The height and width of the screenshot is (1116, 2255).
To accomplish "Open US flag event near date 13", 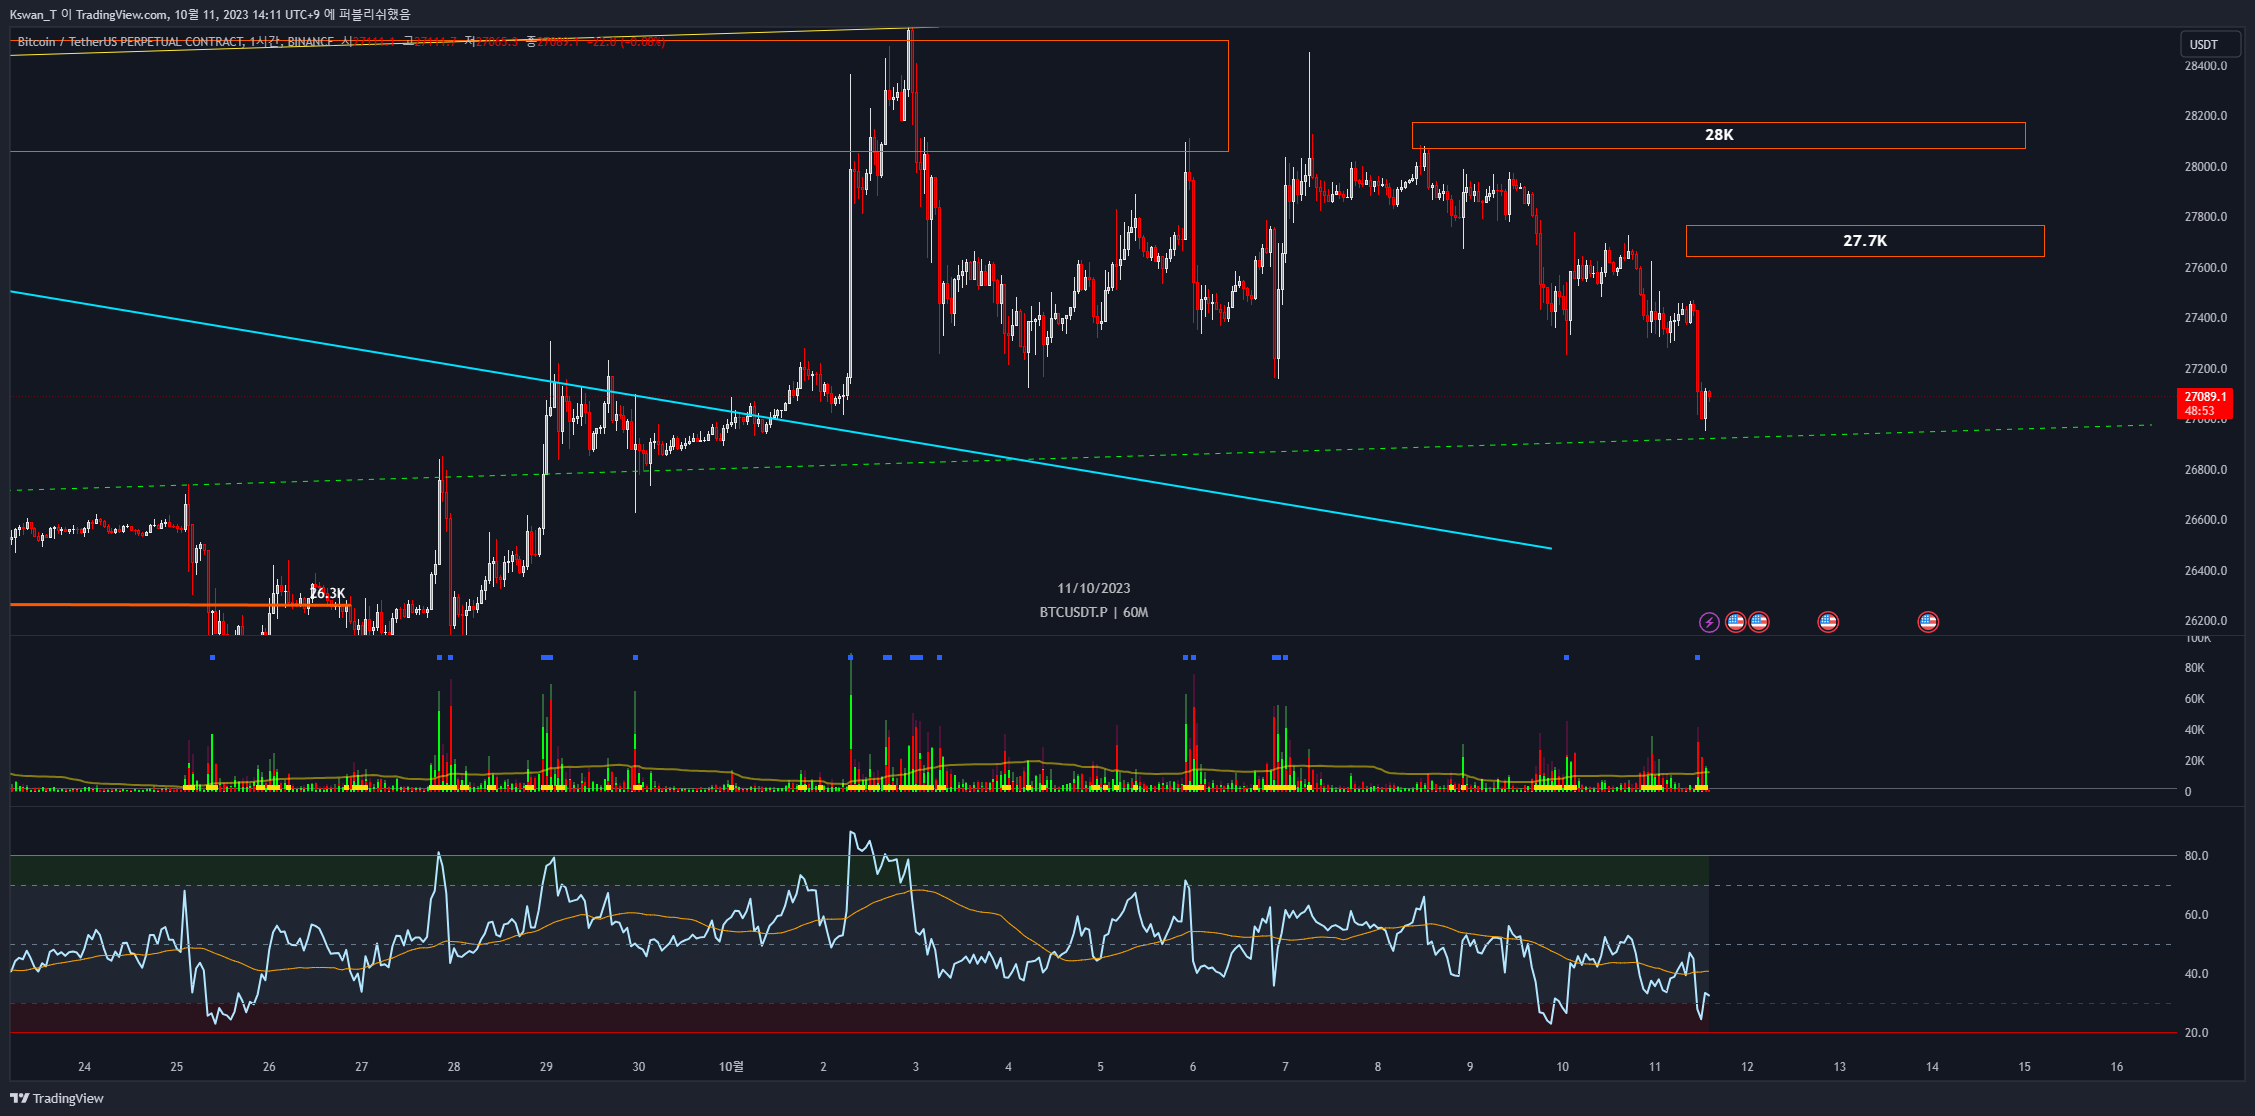I will [1828, 622].
